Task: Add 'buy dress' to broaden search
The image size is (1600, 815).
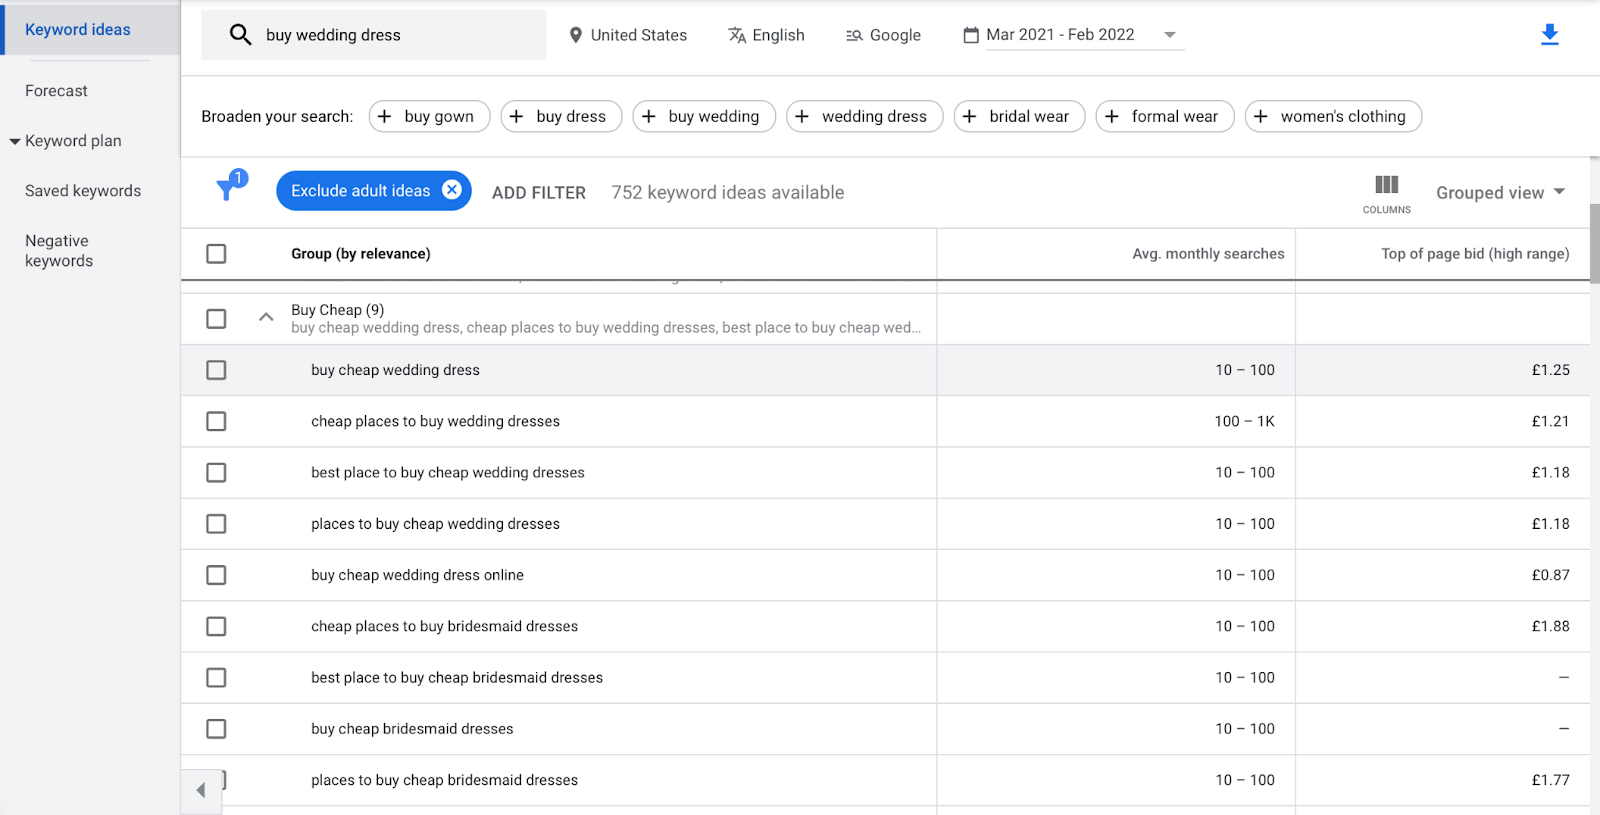Action: pos(561,116)
